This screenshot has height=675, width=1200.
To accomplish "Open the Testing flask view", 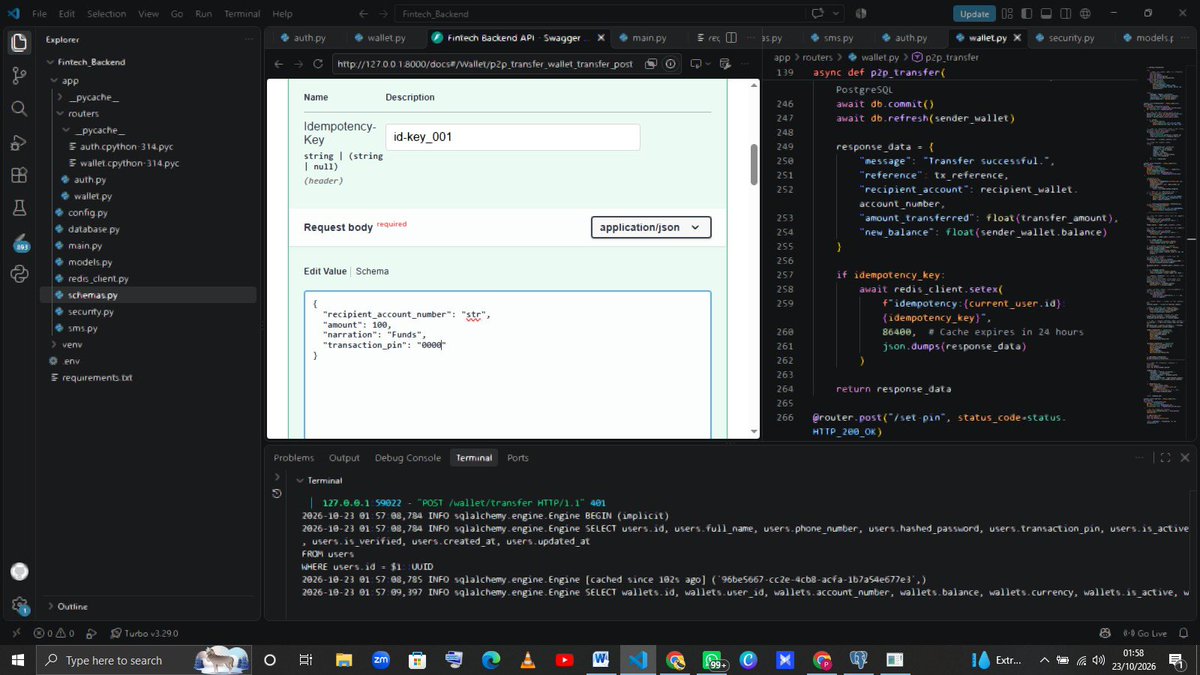I will 18,208.
